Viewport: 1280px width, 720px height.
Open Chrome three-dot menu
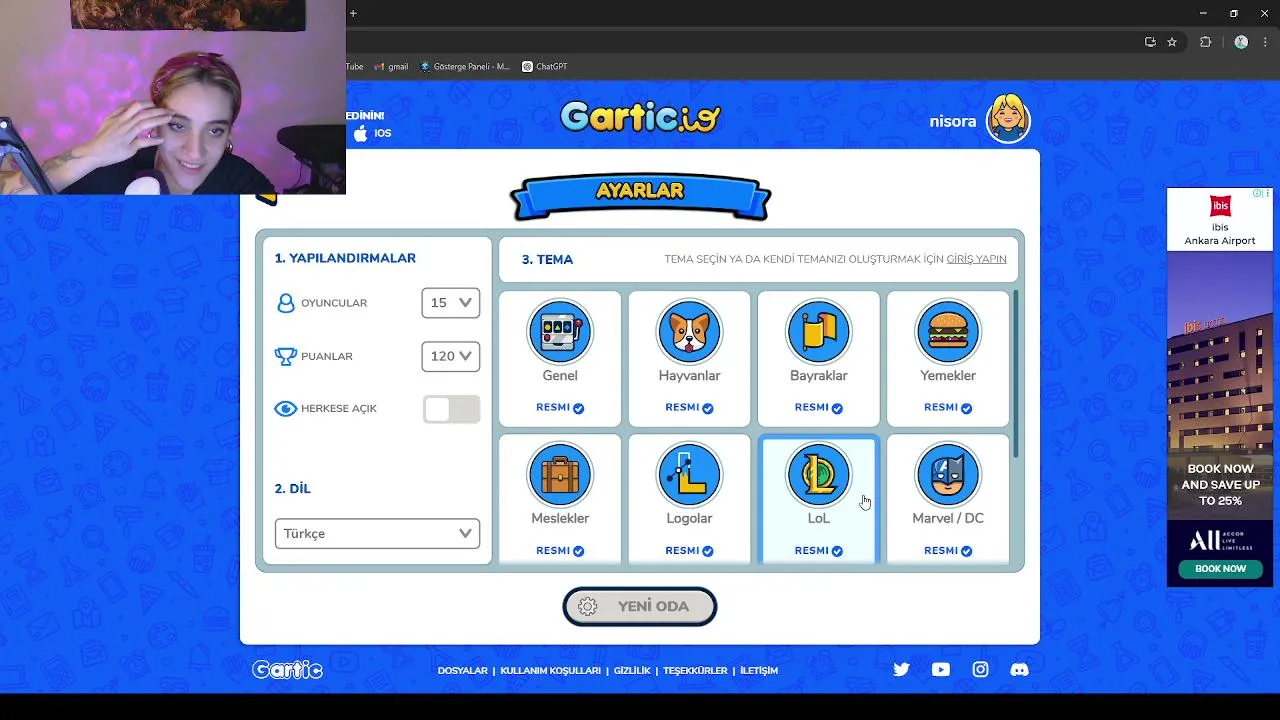click(x=1266, y=42)
